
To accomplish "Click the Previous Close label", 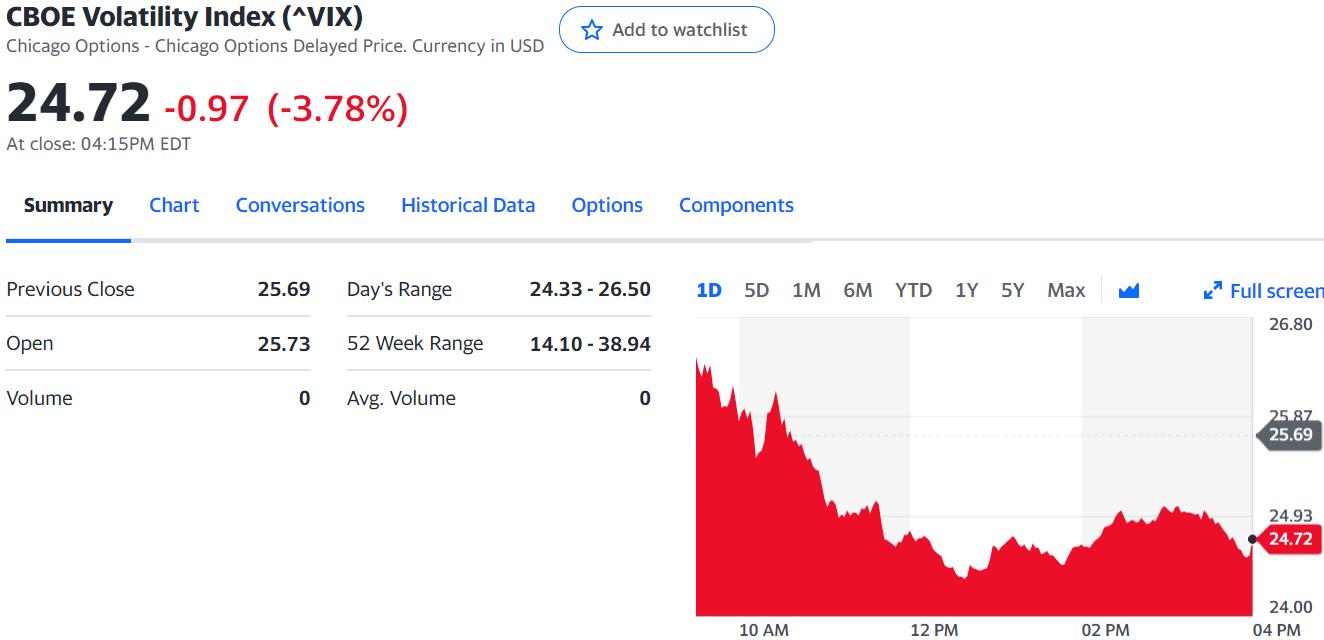I will tap(70, 289).
